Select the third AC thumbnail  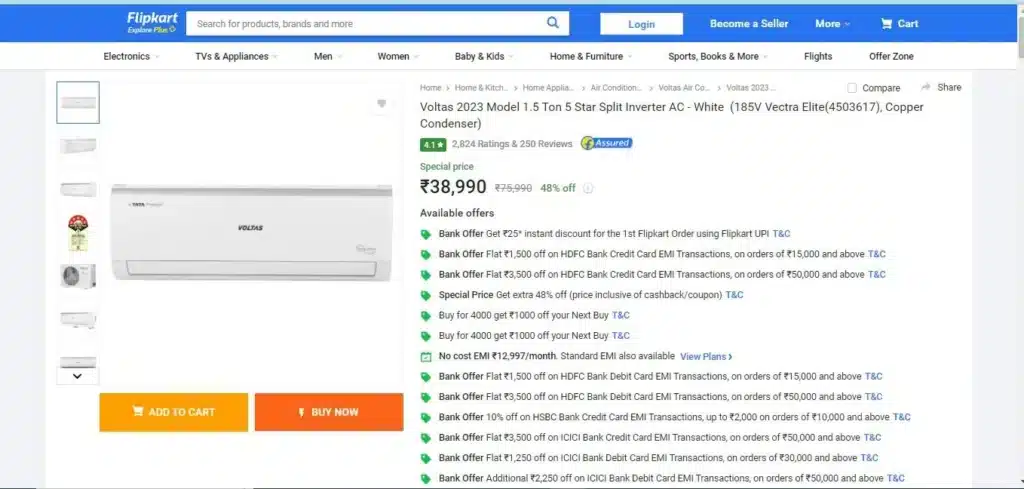click(78, 189)
